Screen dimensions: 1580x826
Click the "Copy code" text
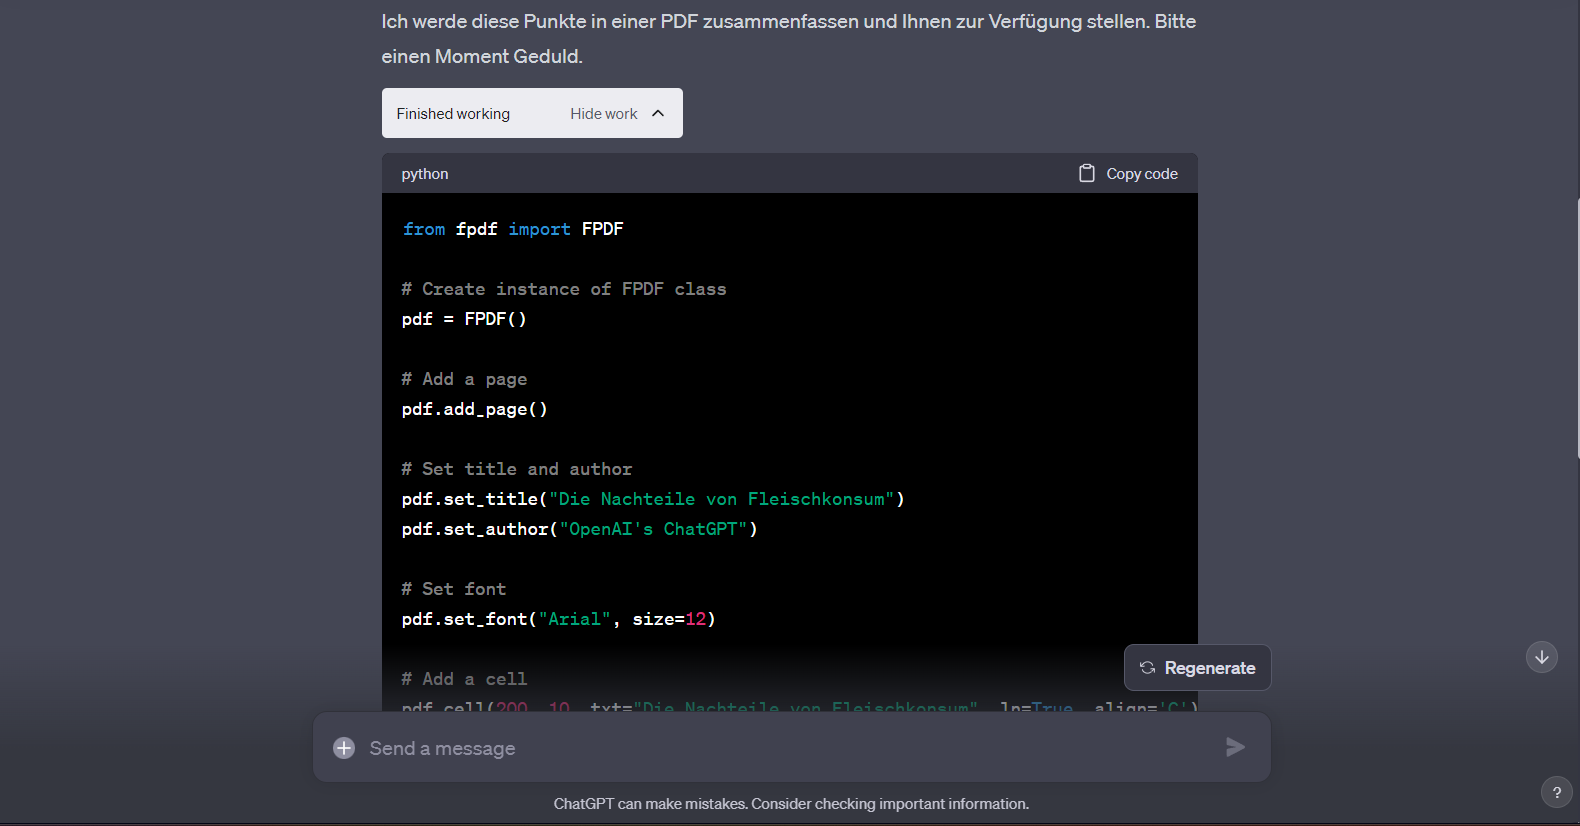(x=1141, y=174)
